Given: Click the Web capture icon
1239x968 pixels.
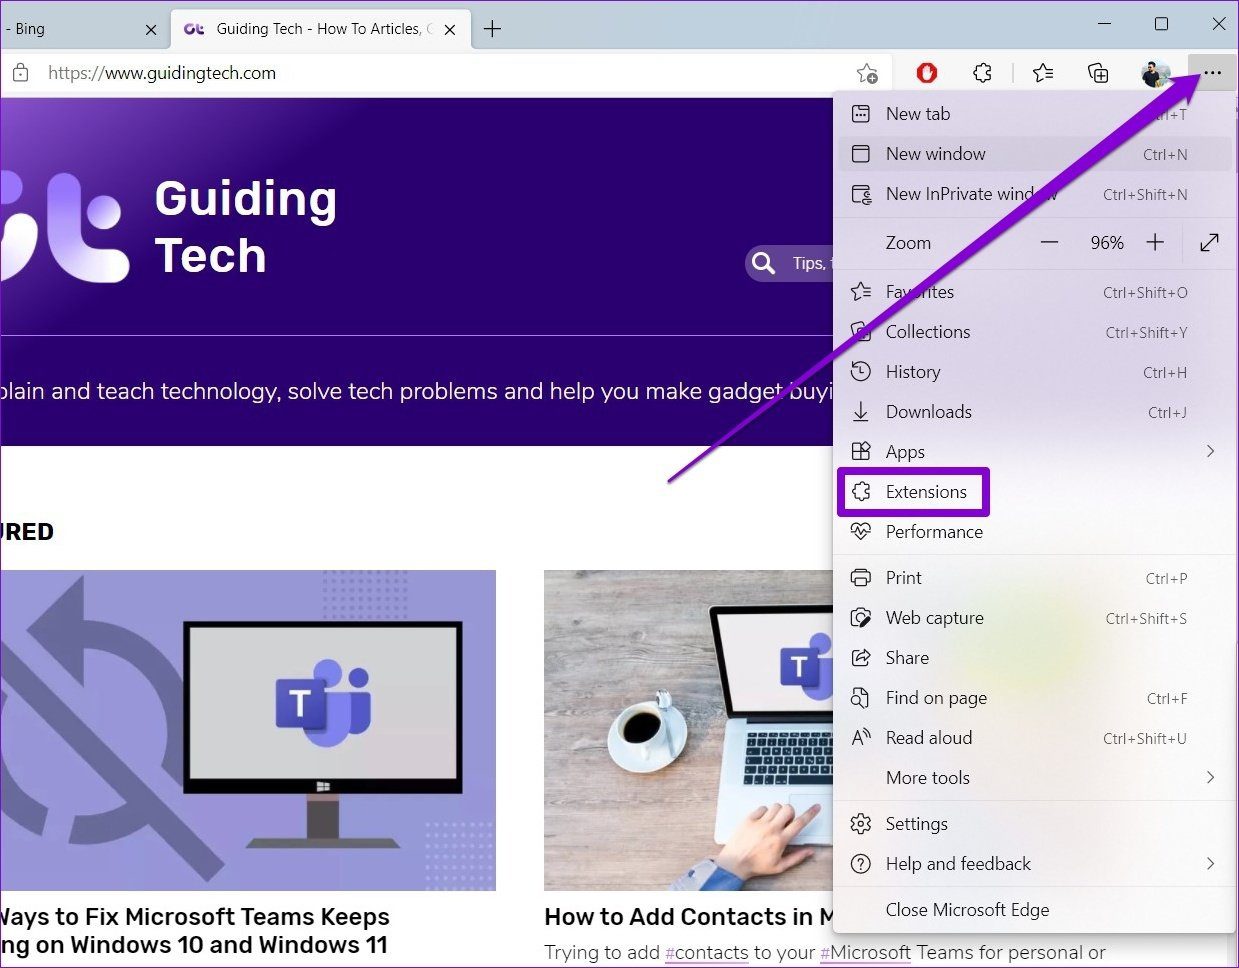Looking at the screenshot, I should [861, 618].
